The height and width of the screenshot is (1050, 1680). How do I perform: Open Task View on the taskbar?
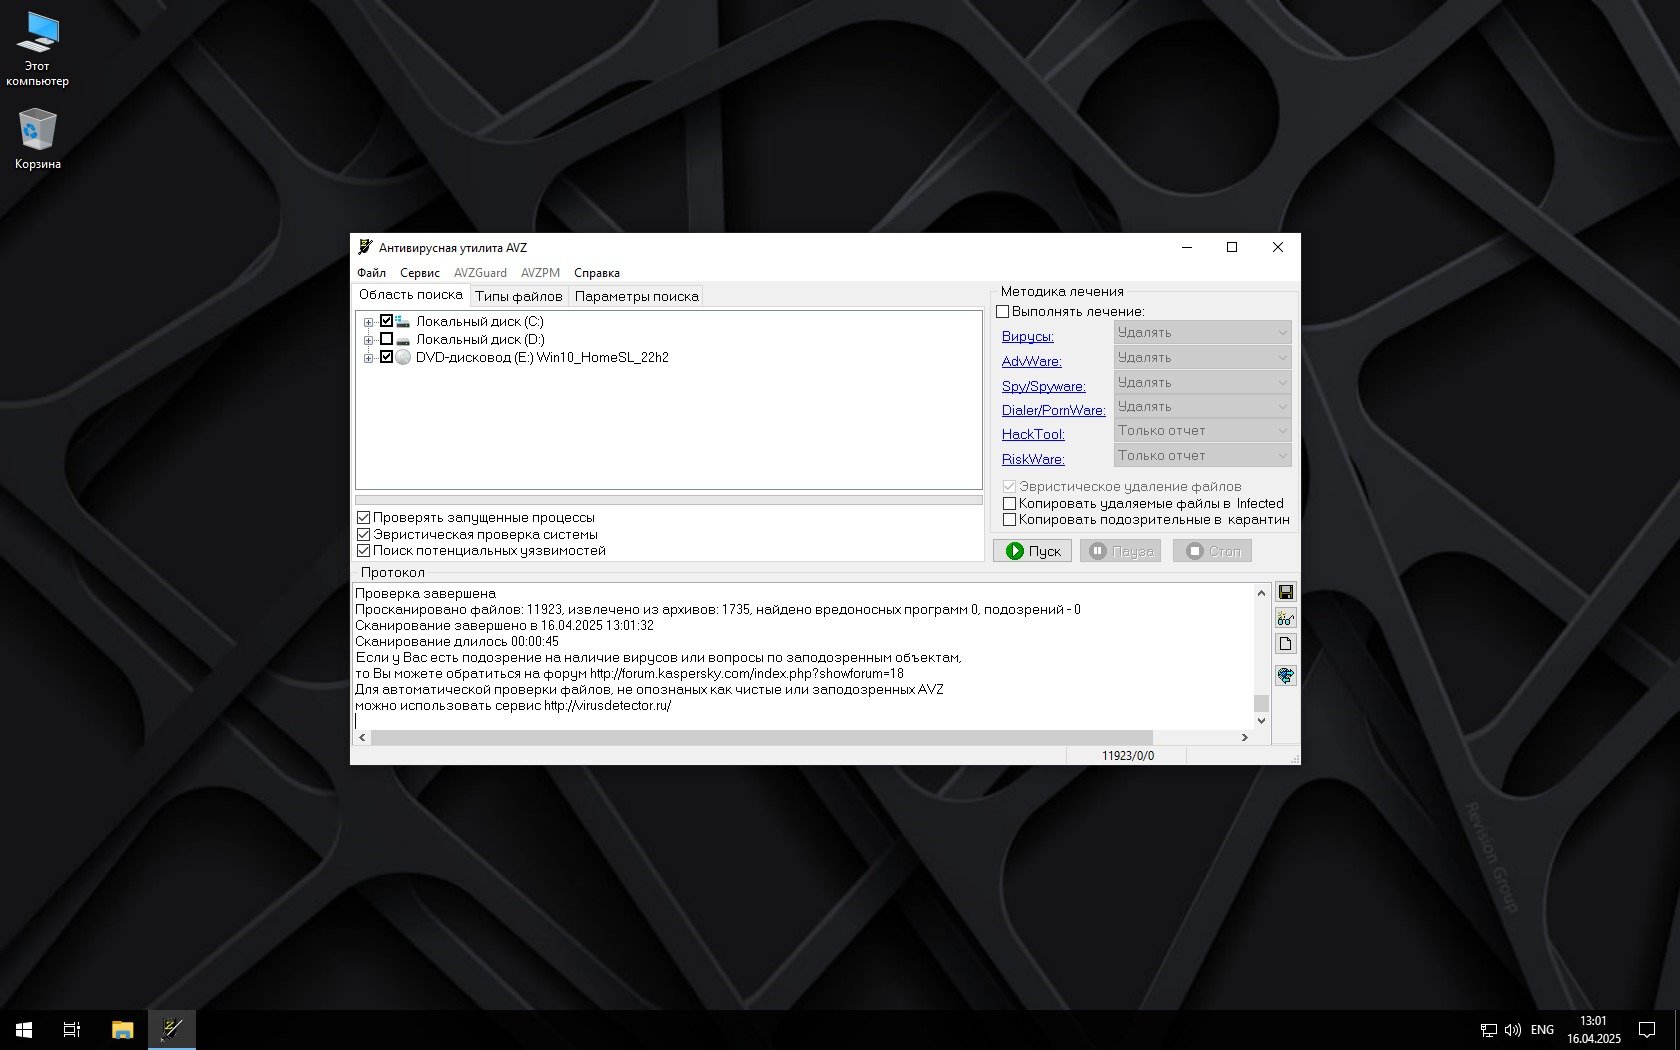tap(72, 1029)
